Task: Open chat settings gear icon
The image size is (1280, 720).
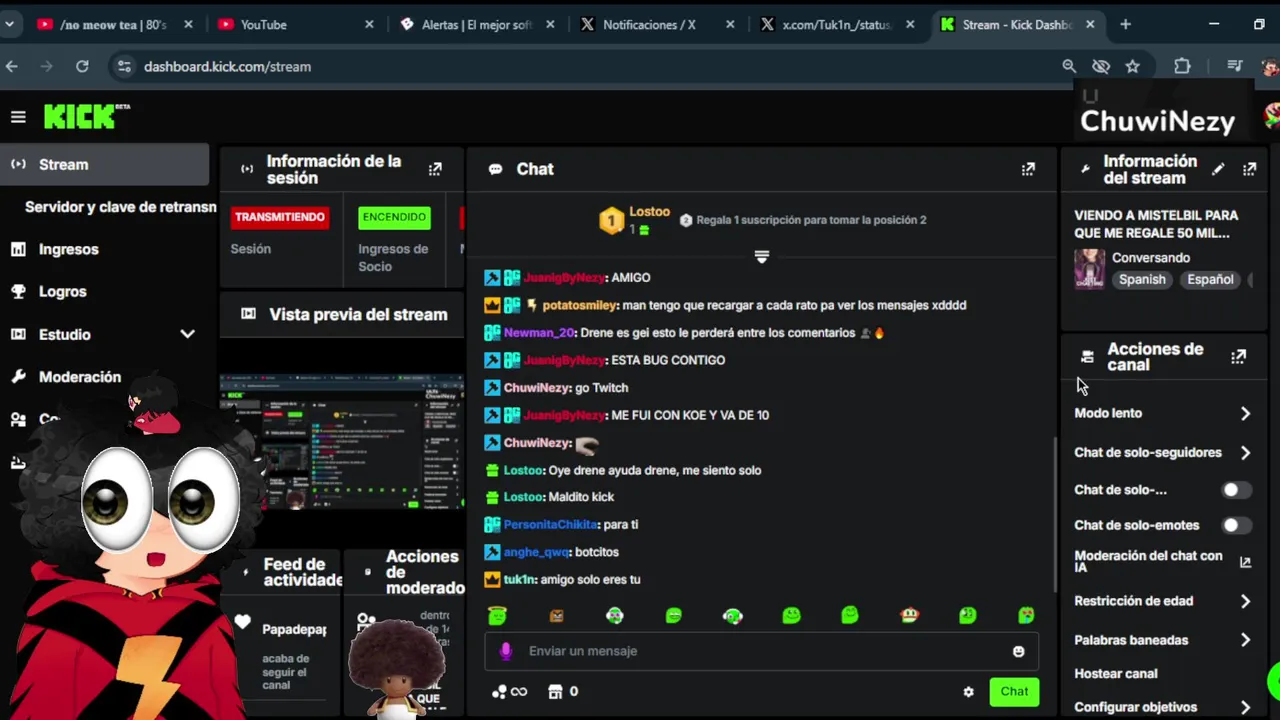Action: (968, 691)
